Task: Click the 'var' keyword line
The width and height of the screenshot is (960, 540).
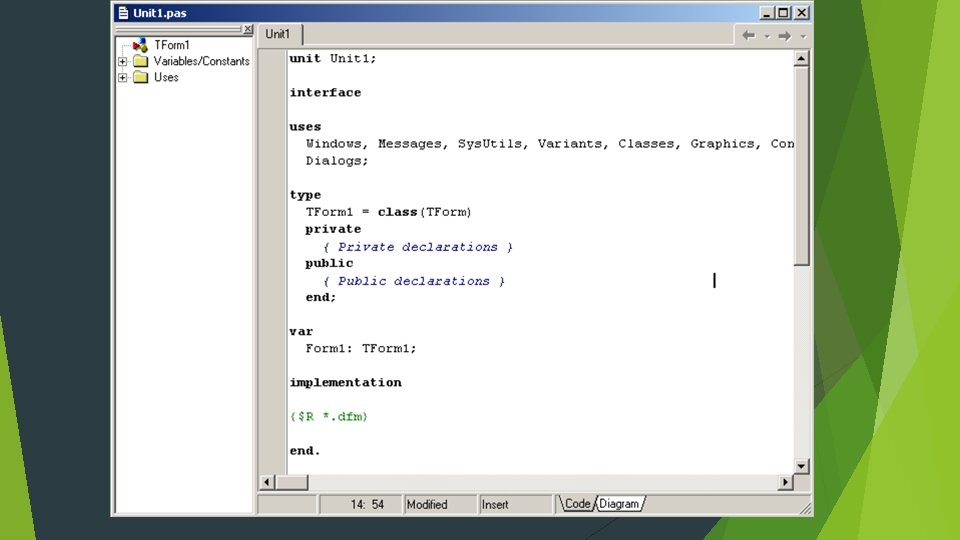Action: click(x=301, y=332)
